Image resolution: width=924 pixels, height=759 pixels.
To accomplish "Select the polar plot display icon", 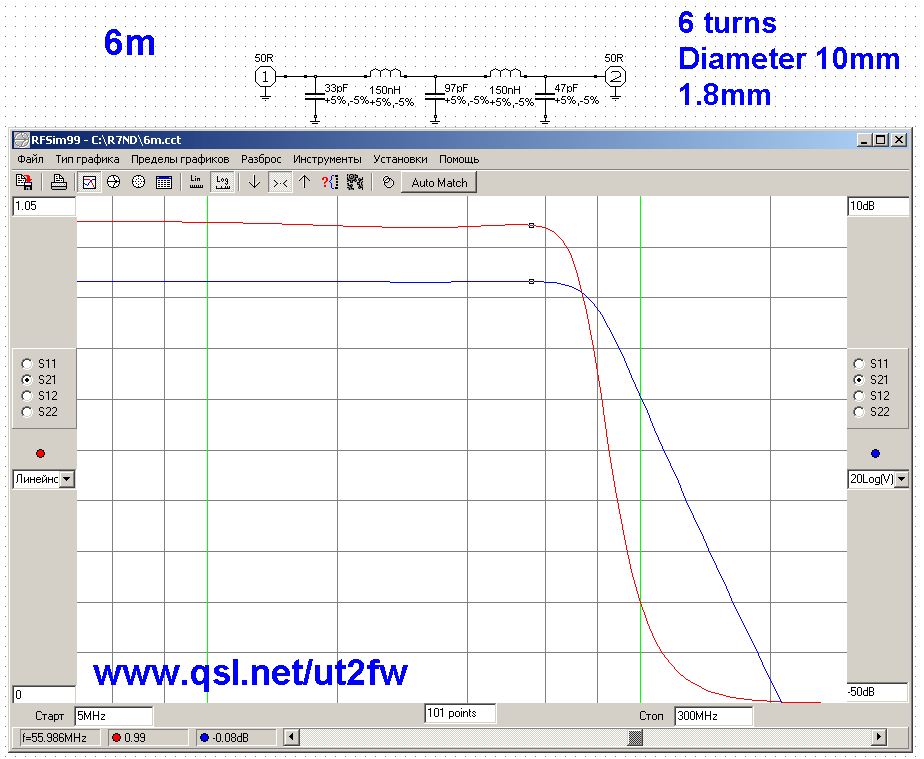I will (139, 182).
